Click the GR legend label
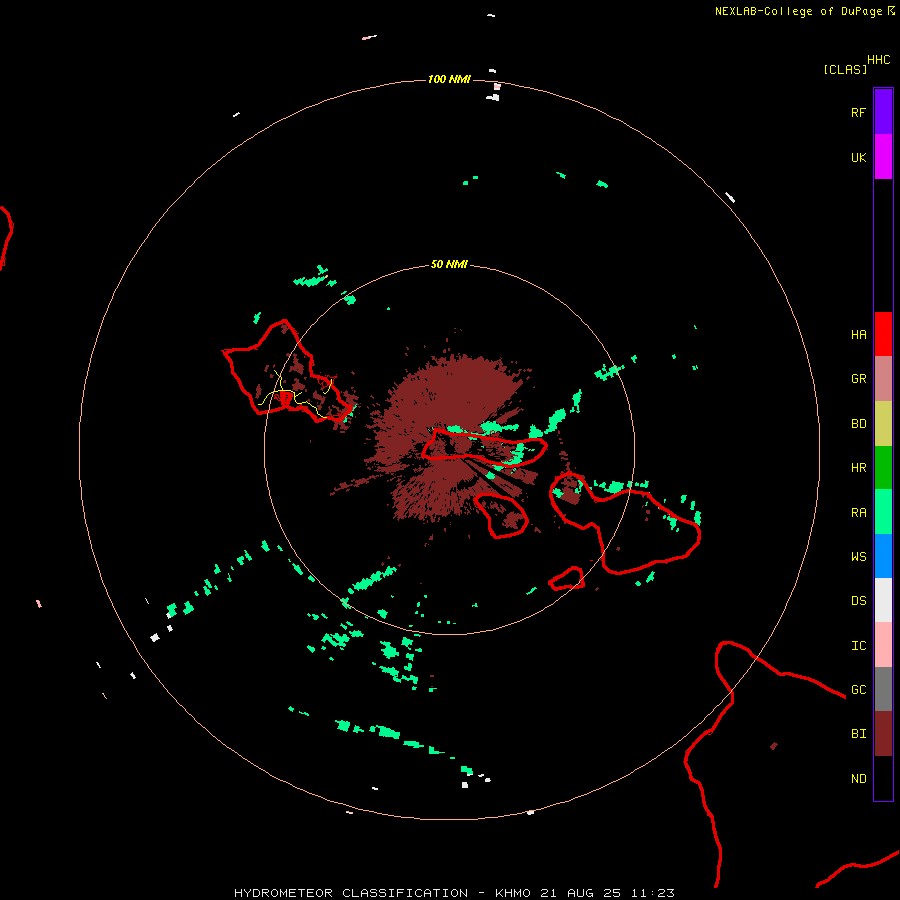 pos(858,379)
